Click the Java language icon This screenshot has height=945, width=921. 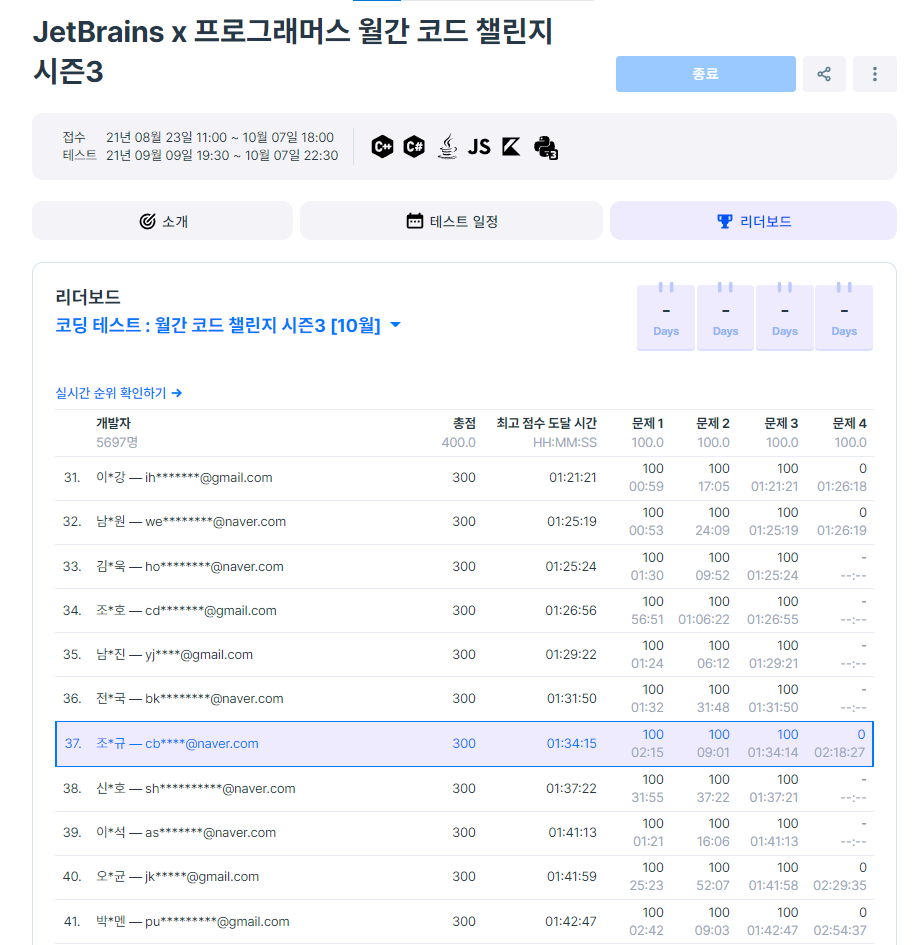447,146
